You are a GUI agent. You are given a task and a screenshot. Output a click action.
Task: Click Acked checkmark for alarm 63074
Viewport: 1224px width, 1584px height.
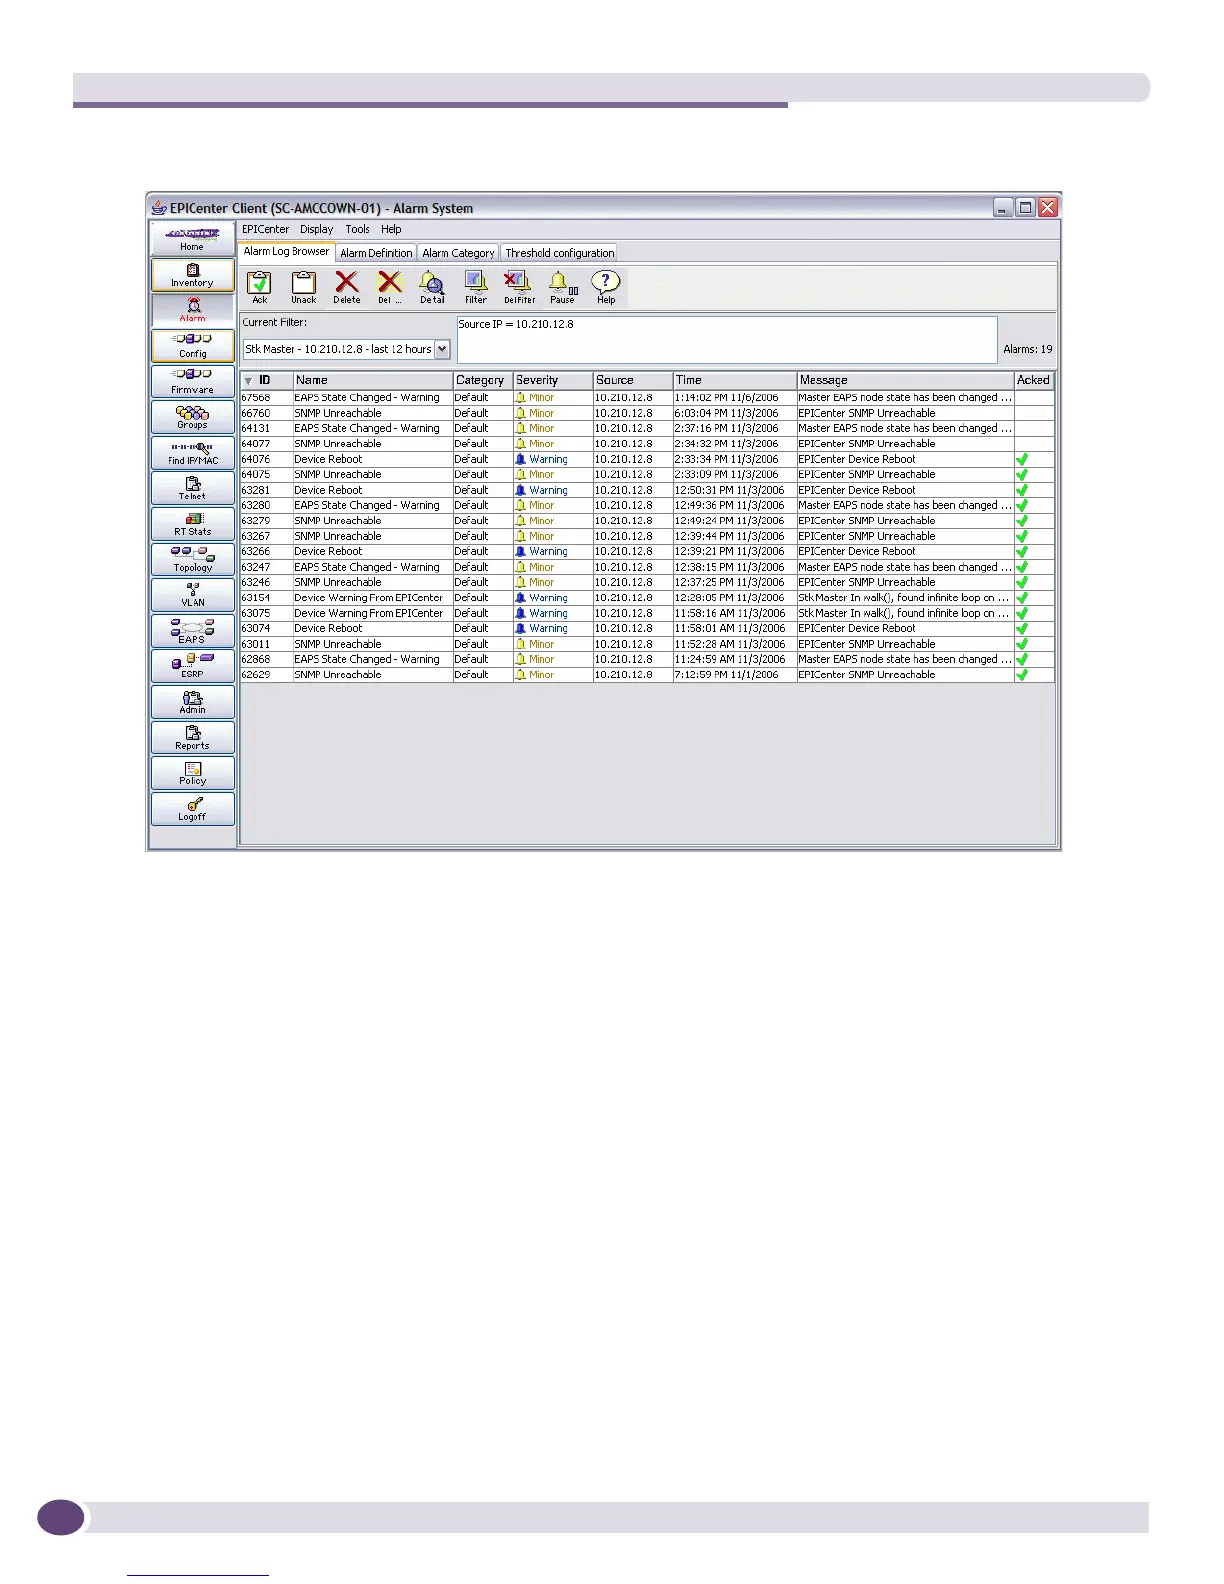pyautogui.click(x=1022, y=628)
